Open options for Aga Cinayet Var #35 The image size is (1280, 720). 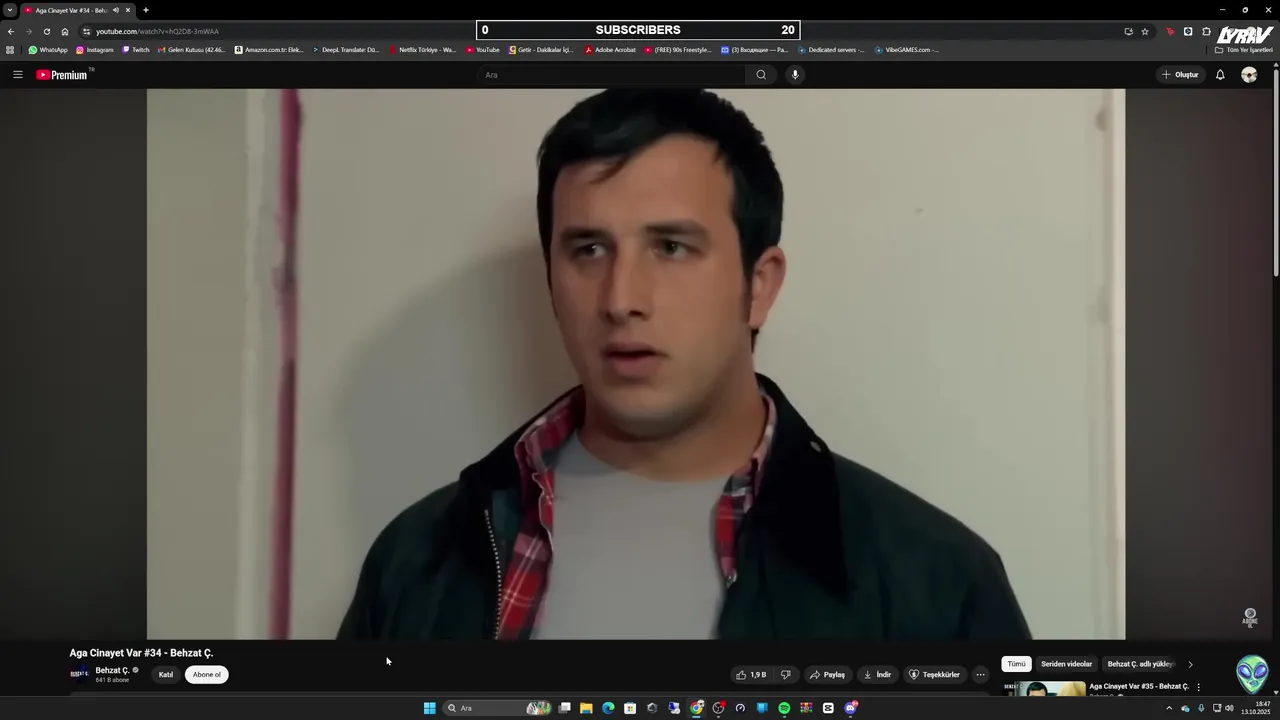point(1198,688)
